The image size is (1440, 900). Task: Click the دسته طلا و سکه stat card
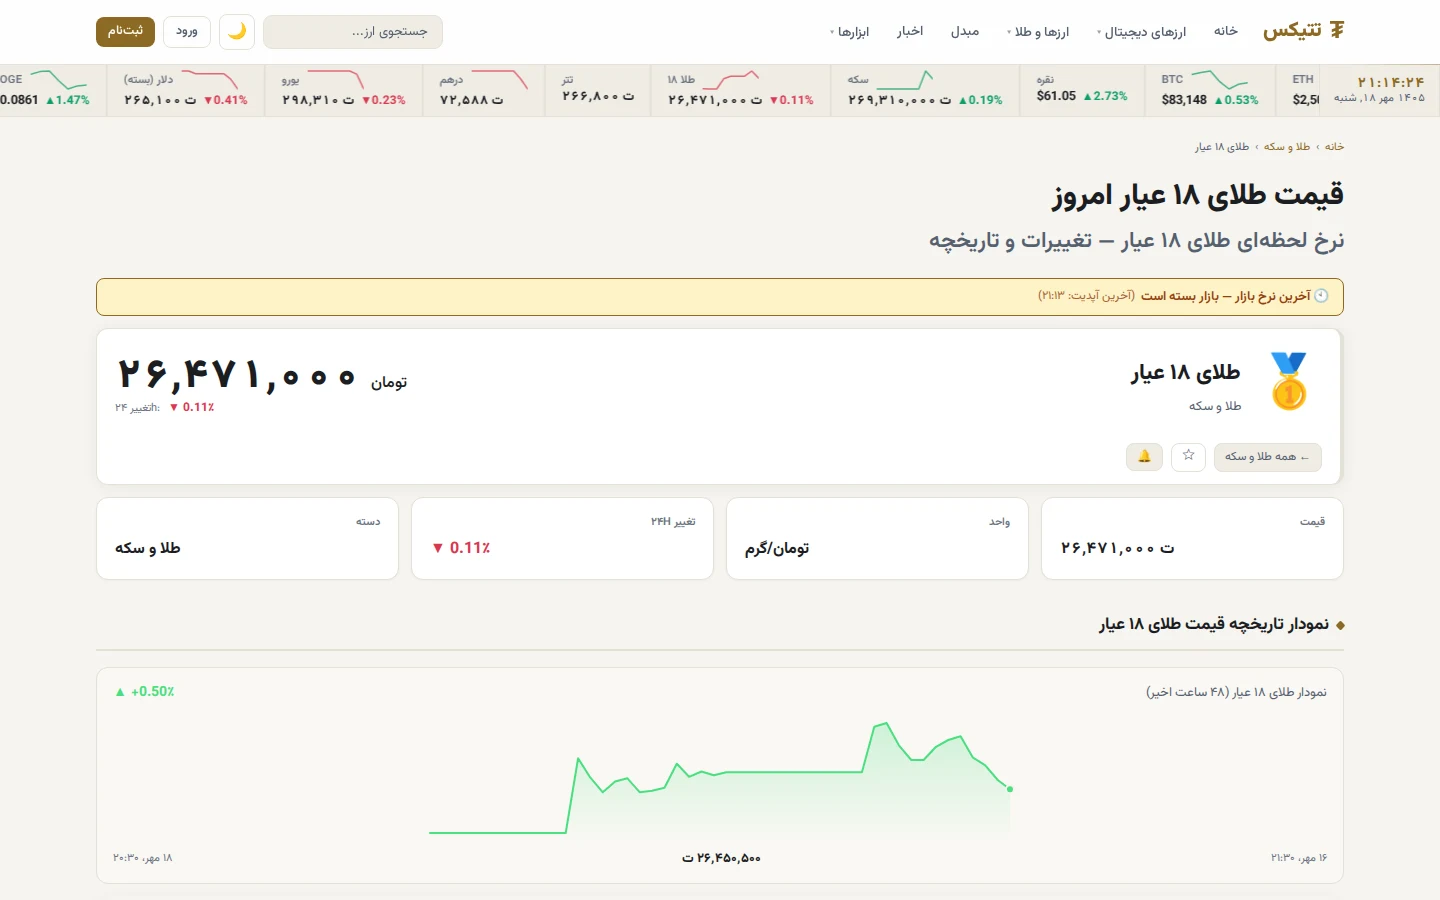[247, 538]
